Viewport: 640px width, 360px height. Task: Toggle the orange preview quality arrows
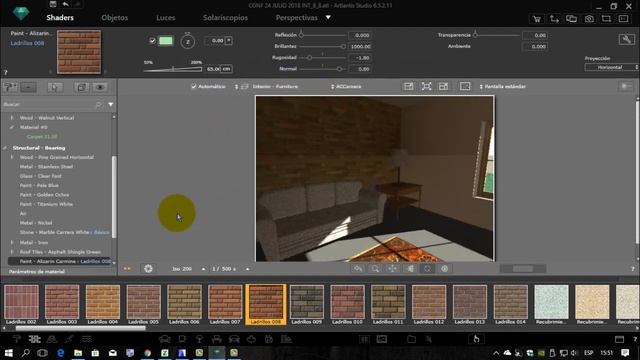coord(127,269)
